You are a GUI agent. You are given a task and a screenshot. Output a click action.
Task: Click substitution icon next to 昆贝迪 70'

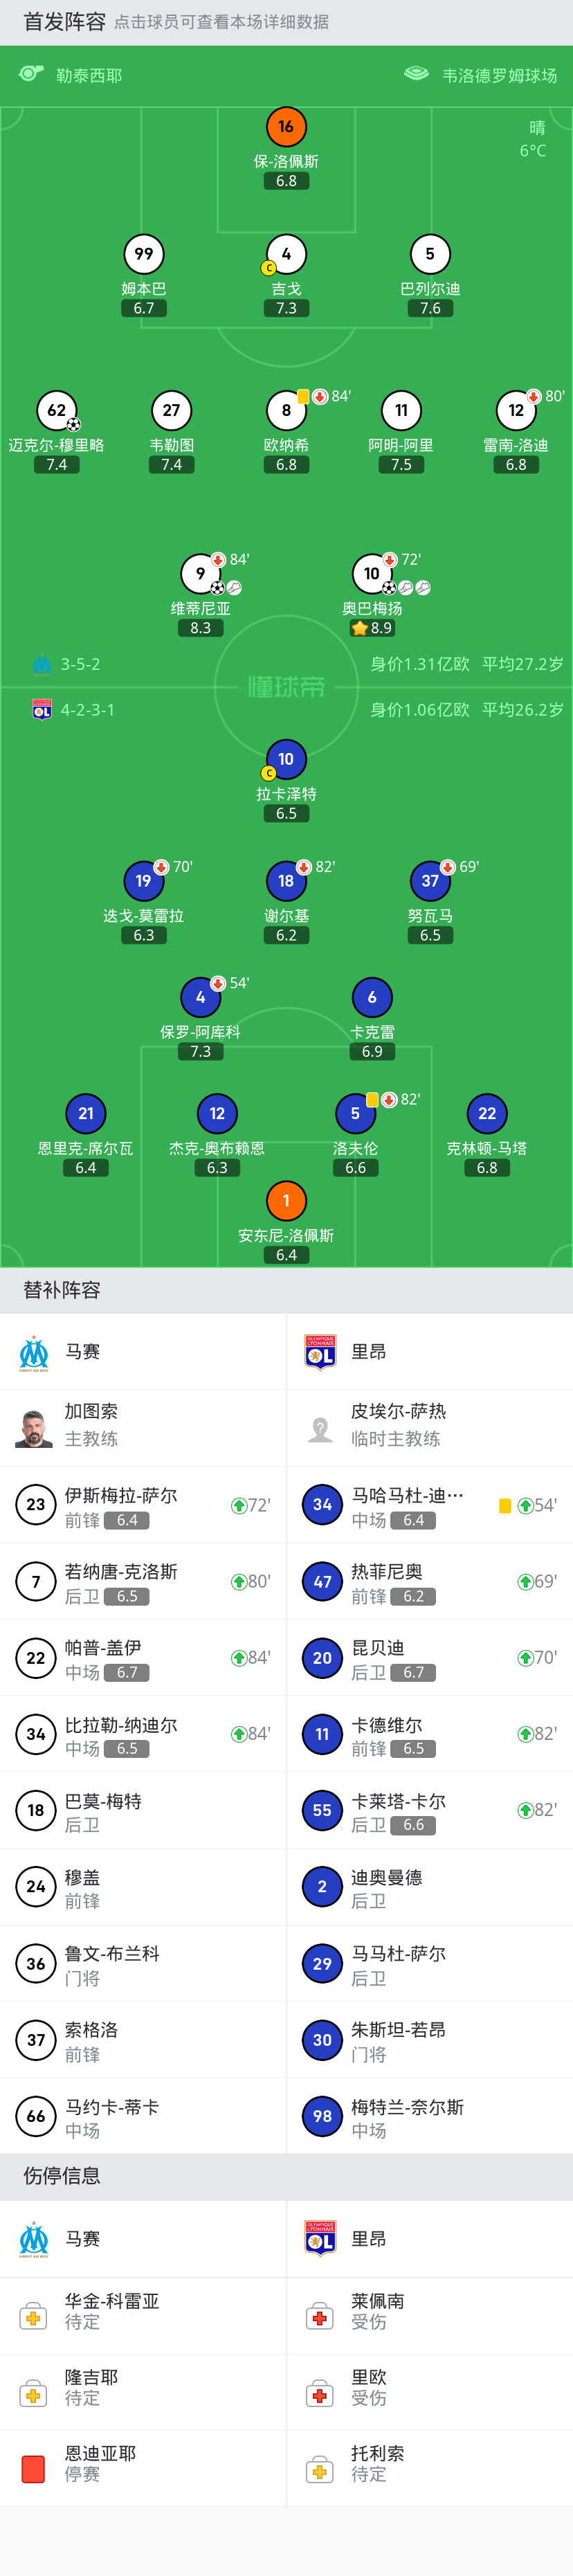point(524,1658)
